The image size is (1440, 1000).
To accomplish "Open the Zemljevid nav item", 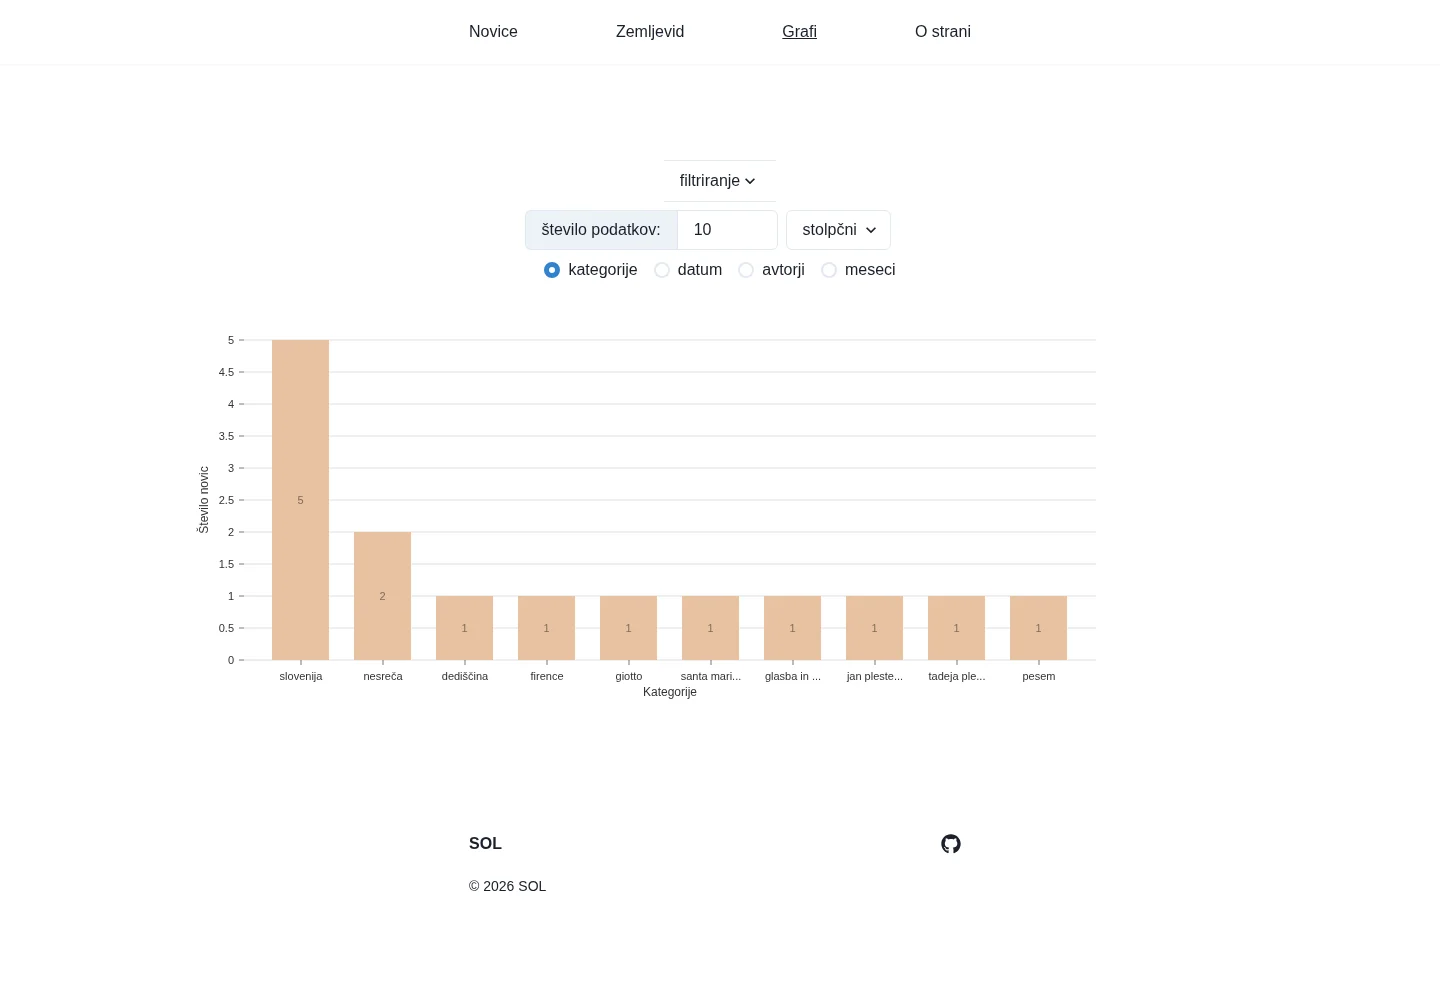I will tap(650, 32).
